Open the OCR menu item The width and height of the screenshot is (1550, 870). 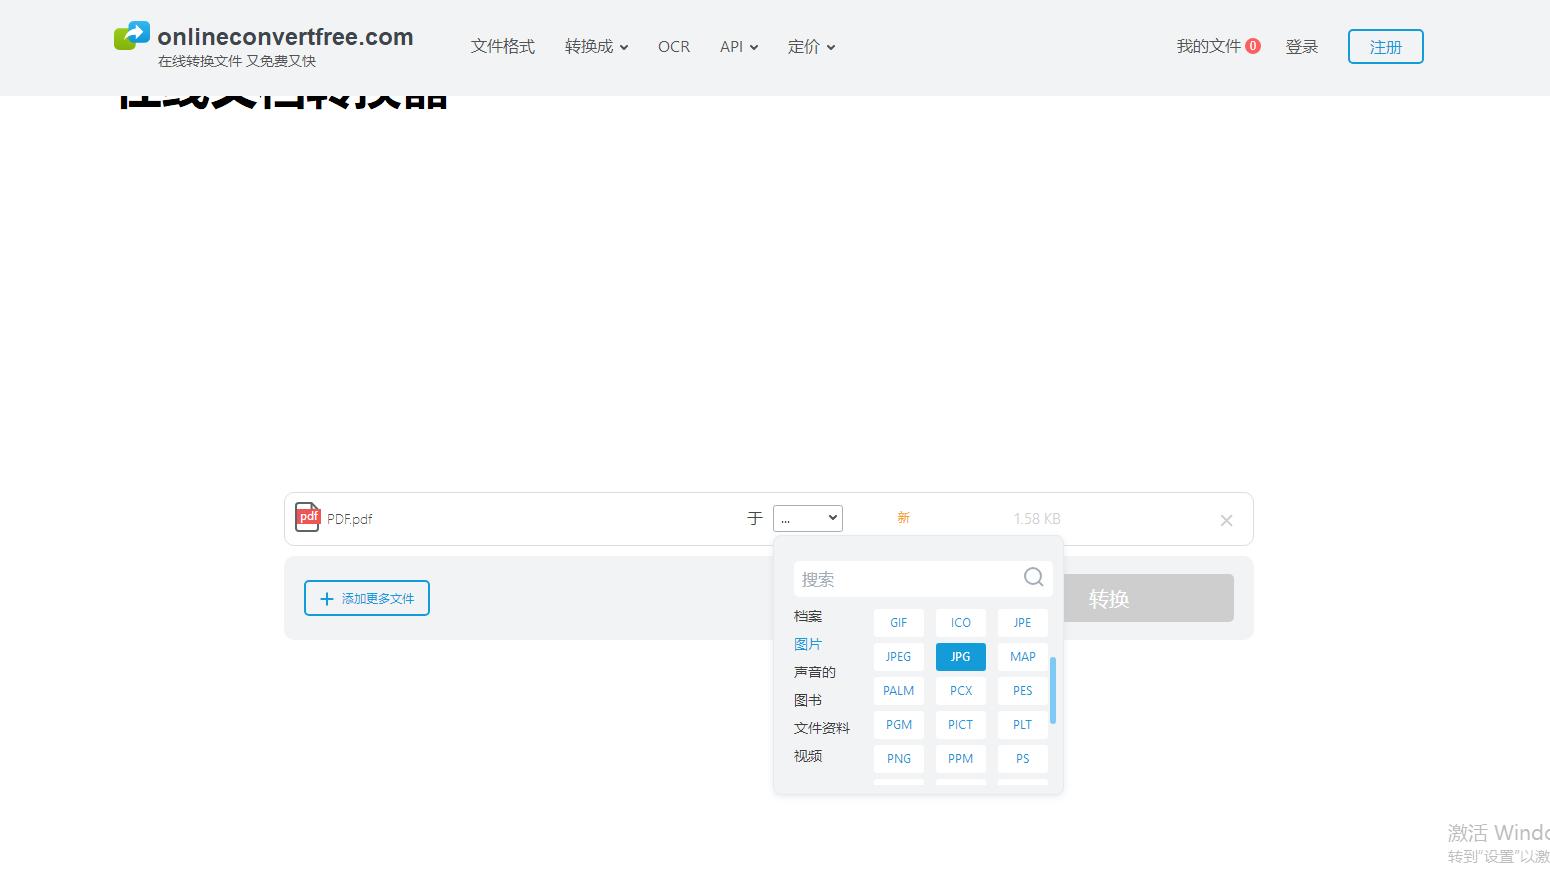click(x=673, y=46)
